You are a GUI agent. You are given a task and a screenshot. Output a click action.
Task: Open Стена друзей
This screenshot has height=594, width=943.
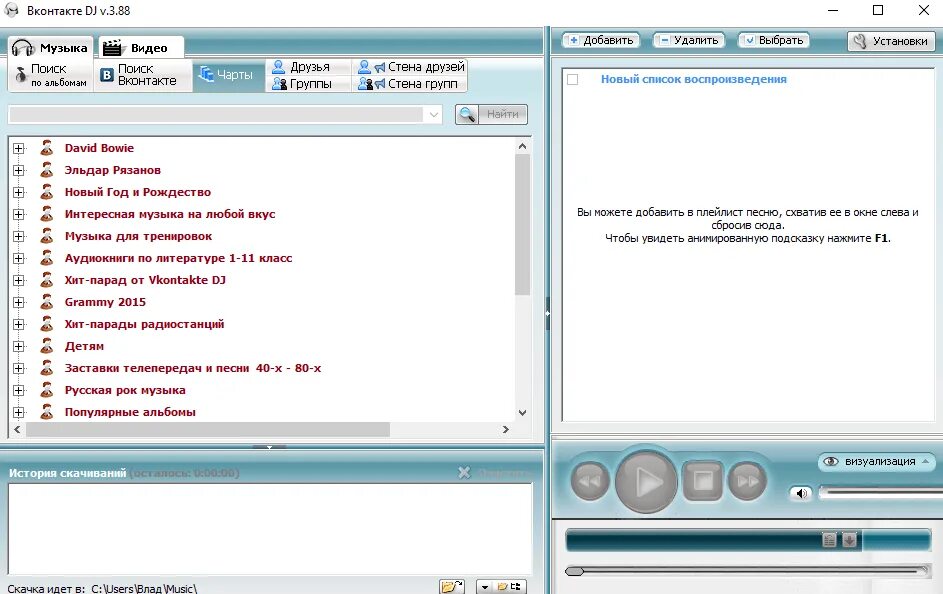(410, 67)
